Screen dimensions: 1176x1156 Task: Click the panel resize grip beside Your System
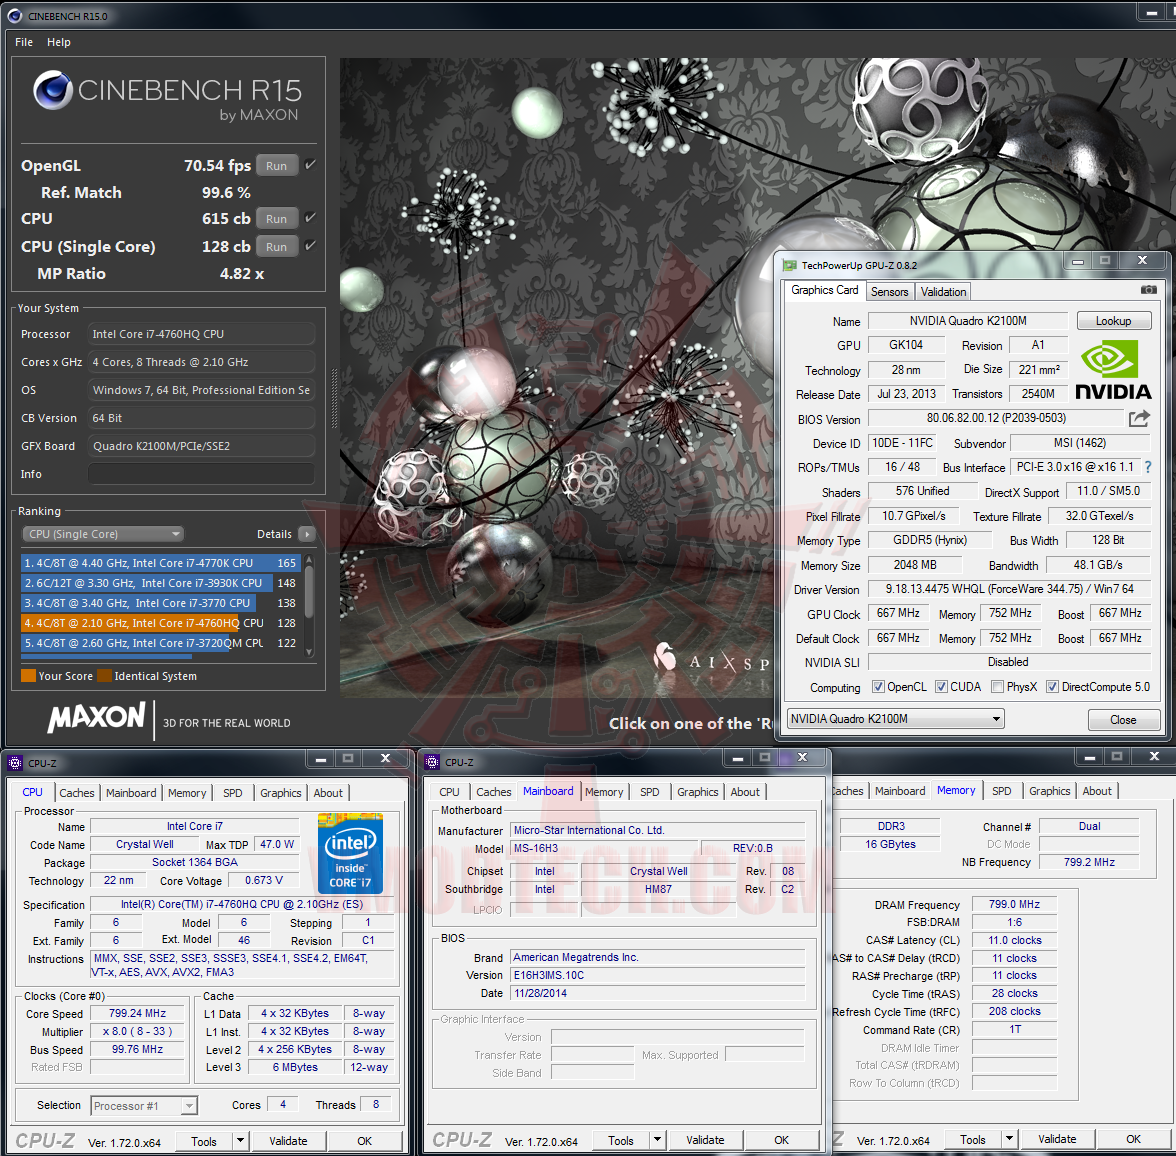[334, 399]
